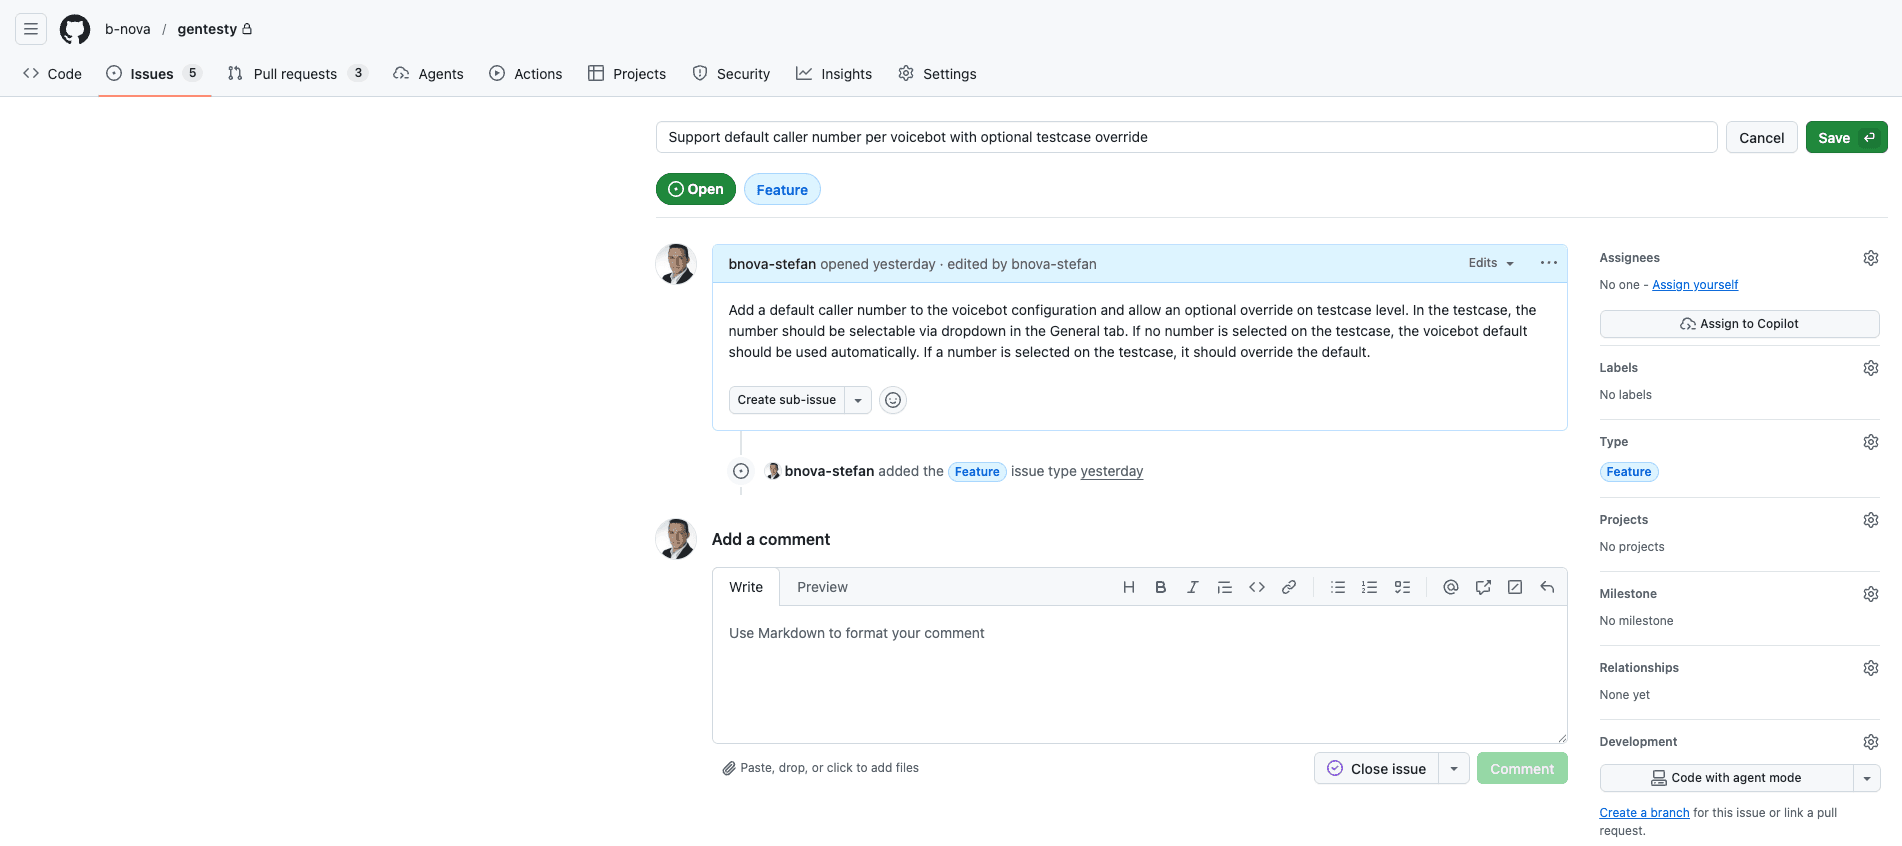1902x846 pixels.
Task: Click the Feature badge under the title
Action: tap(782, 189)
